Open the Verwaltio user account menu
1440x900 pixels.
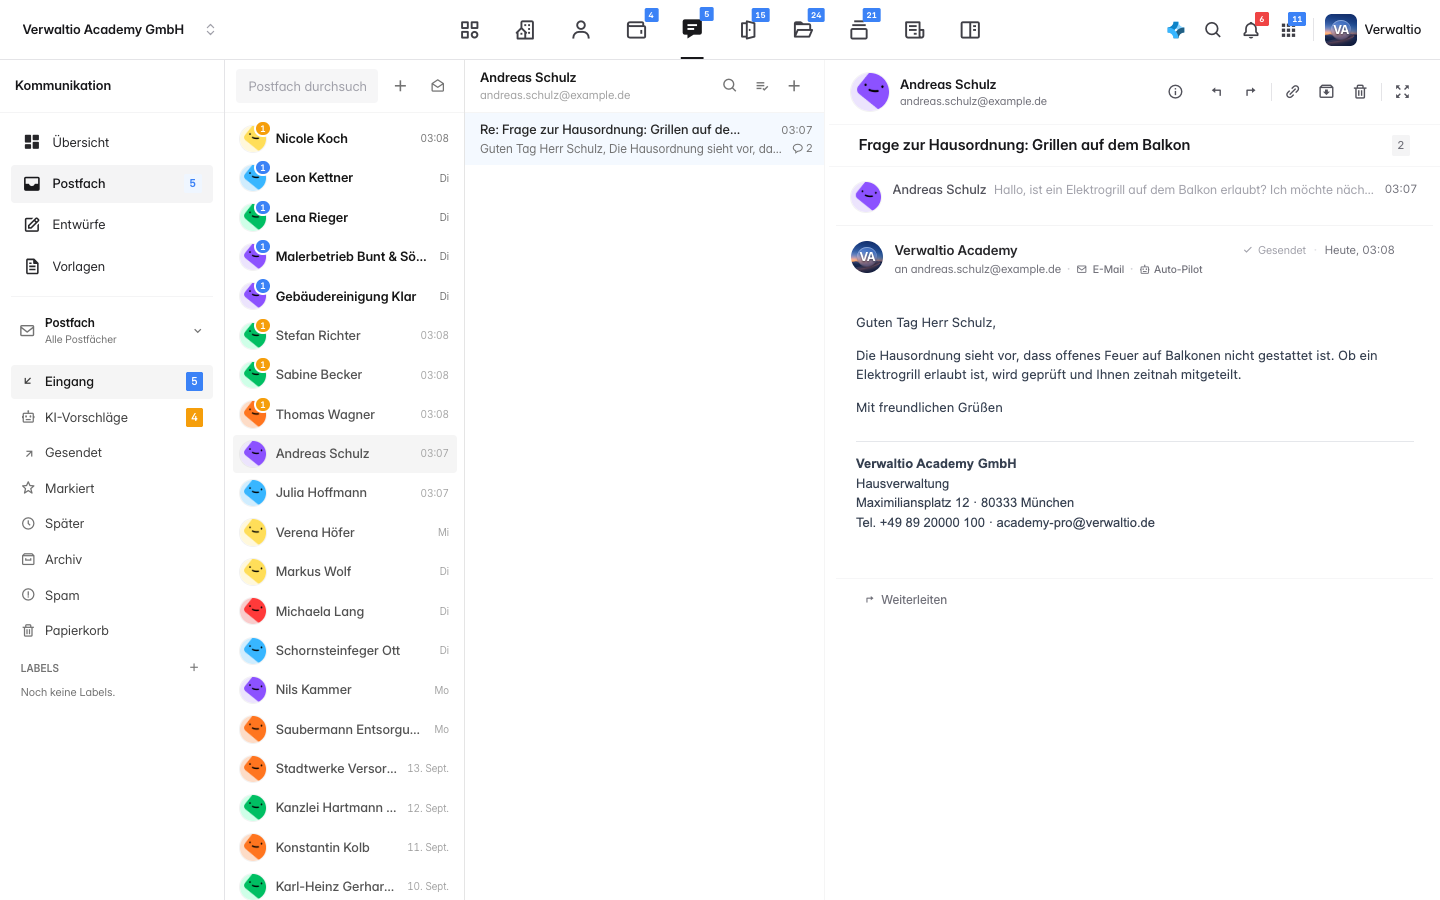tap(1373, 30)
